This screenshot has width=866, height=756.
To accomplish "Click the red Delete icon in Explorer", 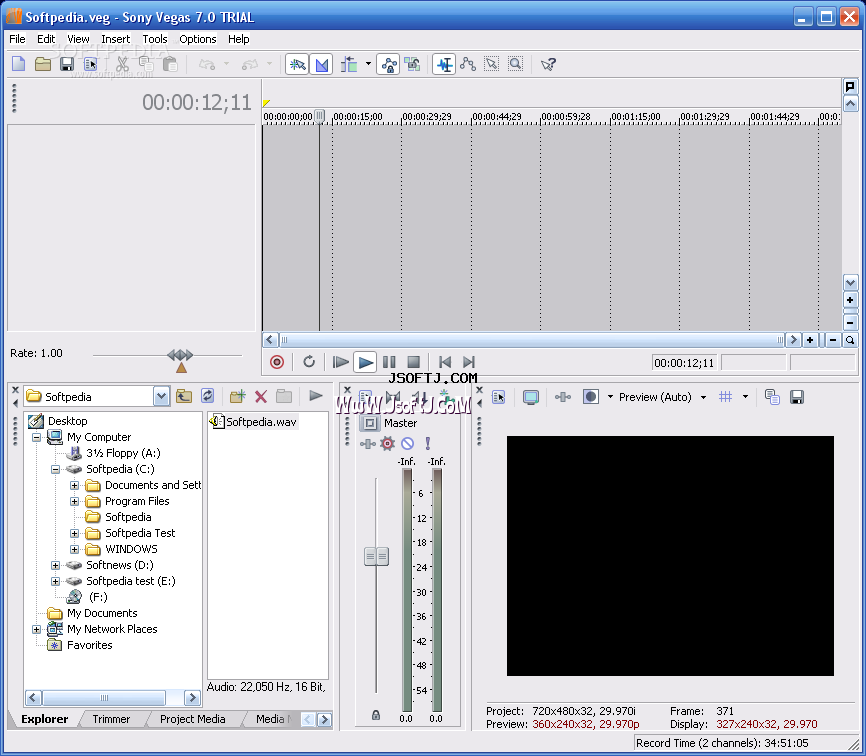I will [261, 396].
